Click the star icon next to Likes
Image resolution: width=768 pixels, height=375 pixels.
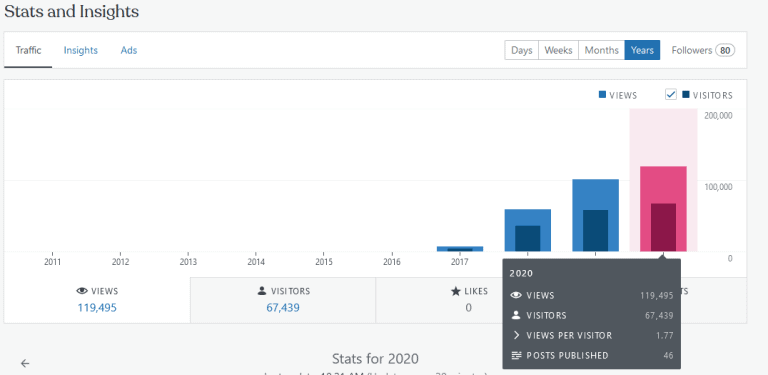click(455, 291)
